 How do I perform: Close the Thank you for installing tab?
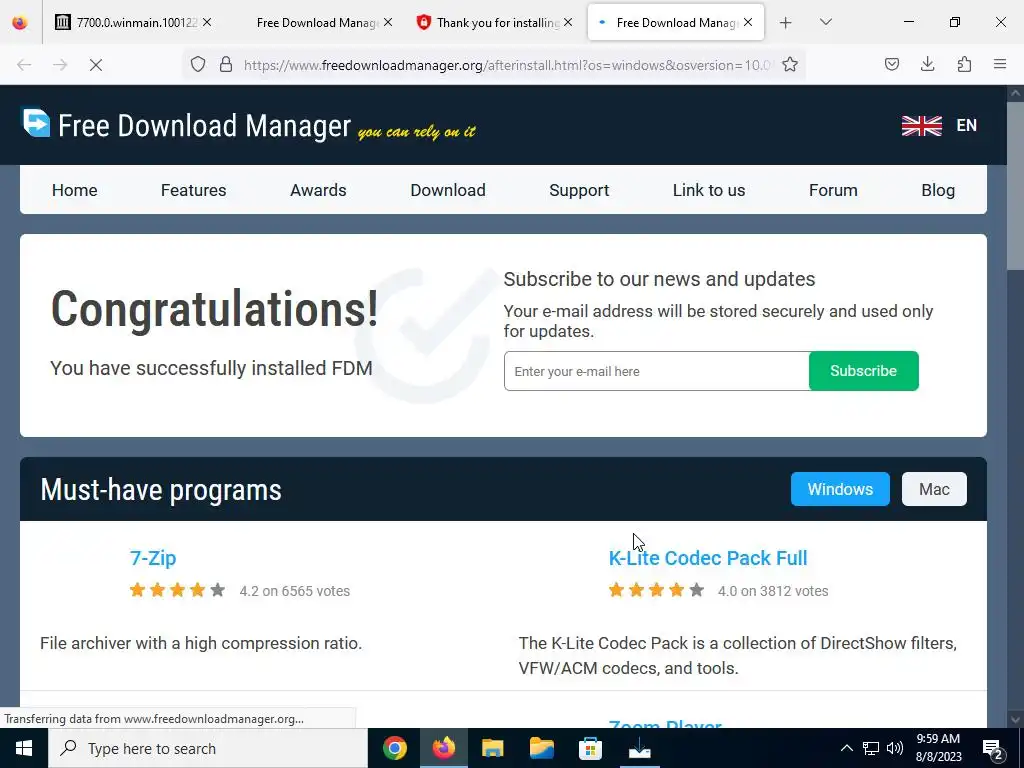tap(568, 22)
